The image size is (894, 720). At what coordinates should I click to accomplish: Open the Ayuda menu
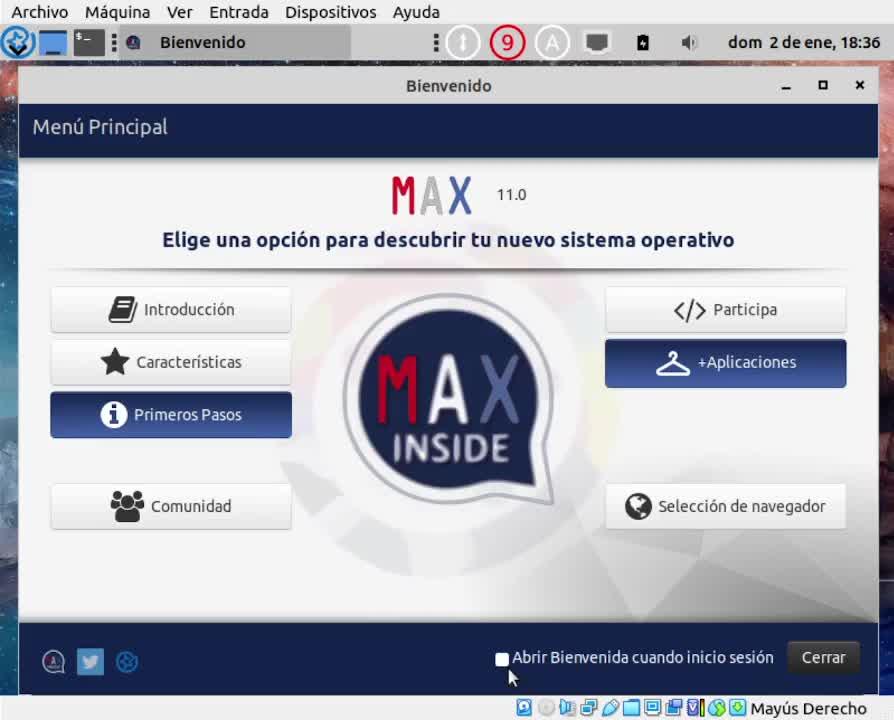click(416, 12)
